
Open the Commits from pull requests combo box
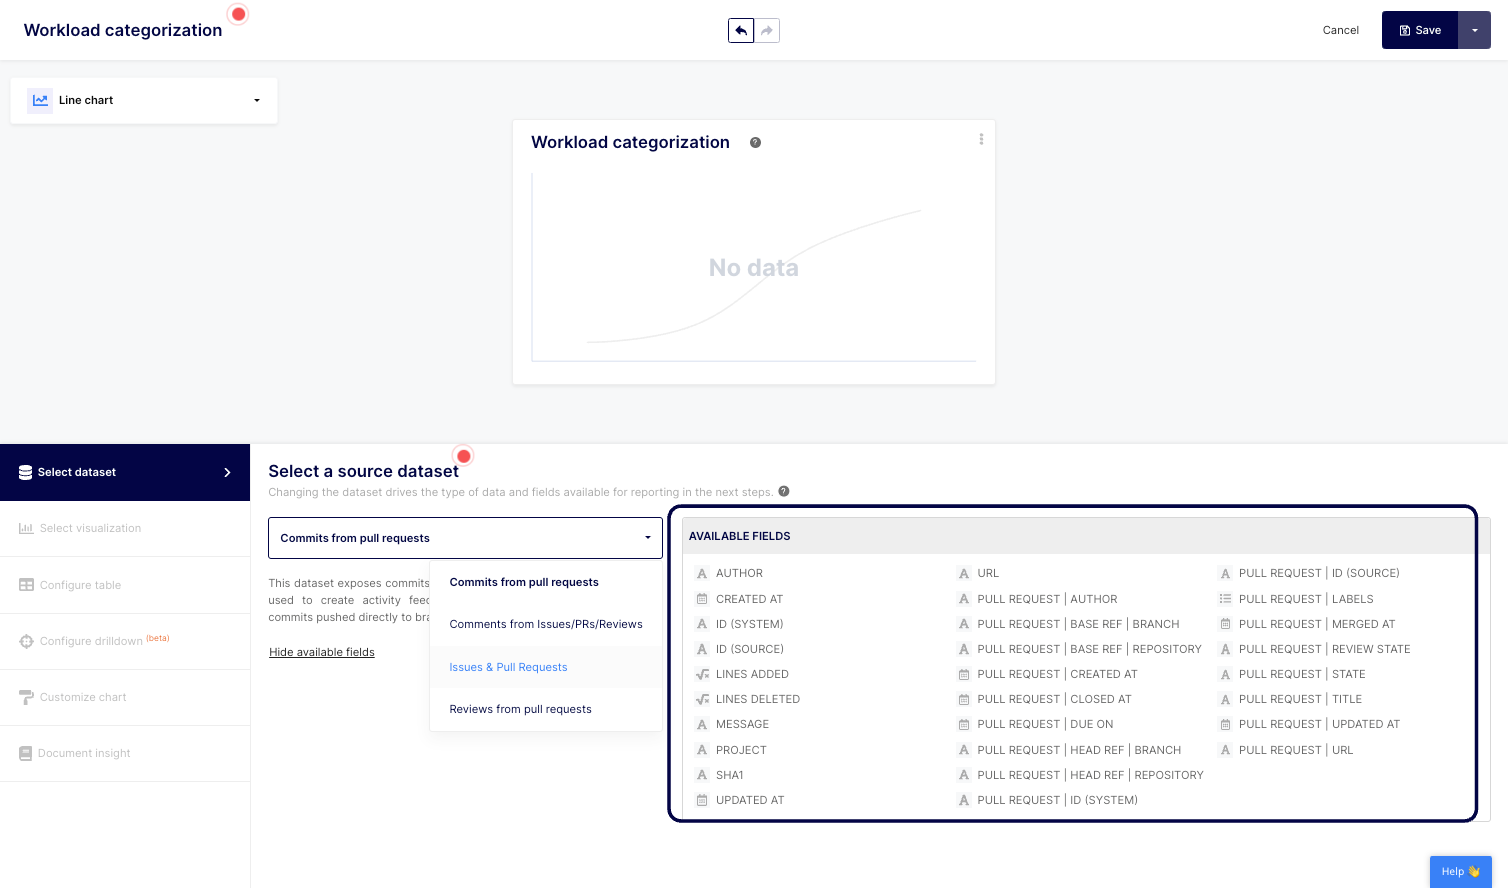click(x=465, y=538)
